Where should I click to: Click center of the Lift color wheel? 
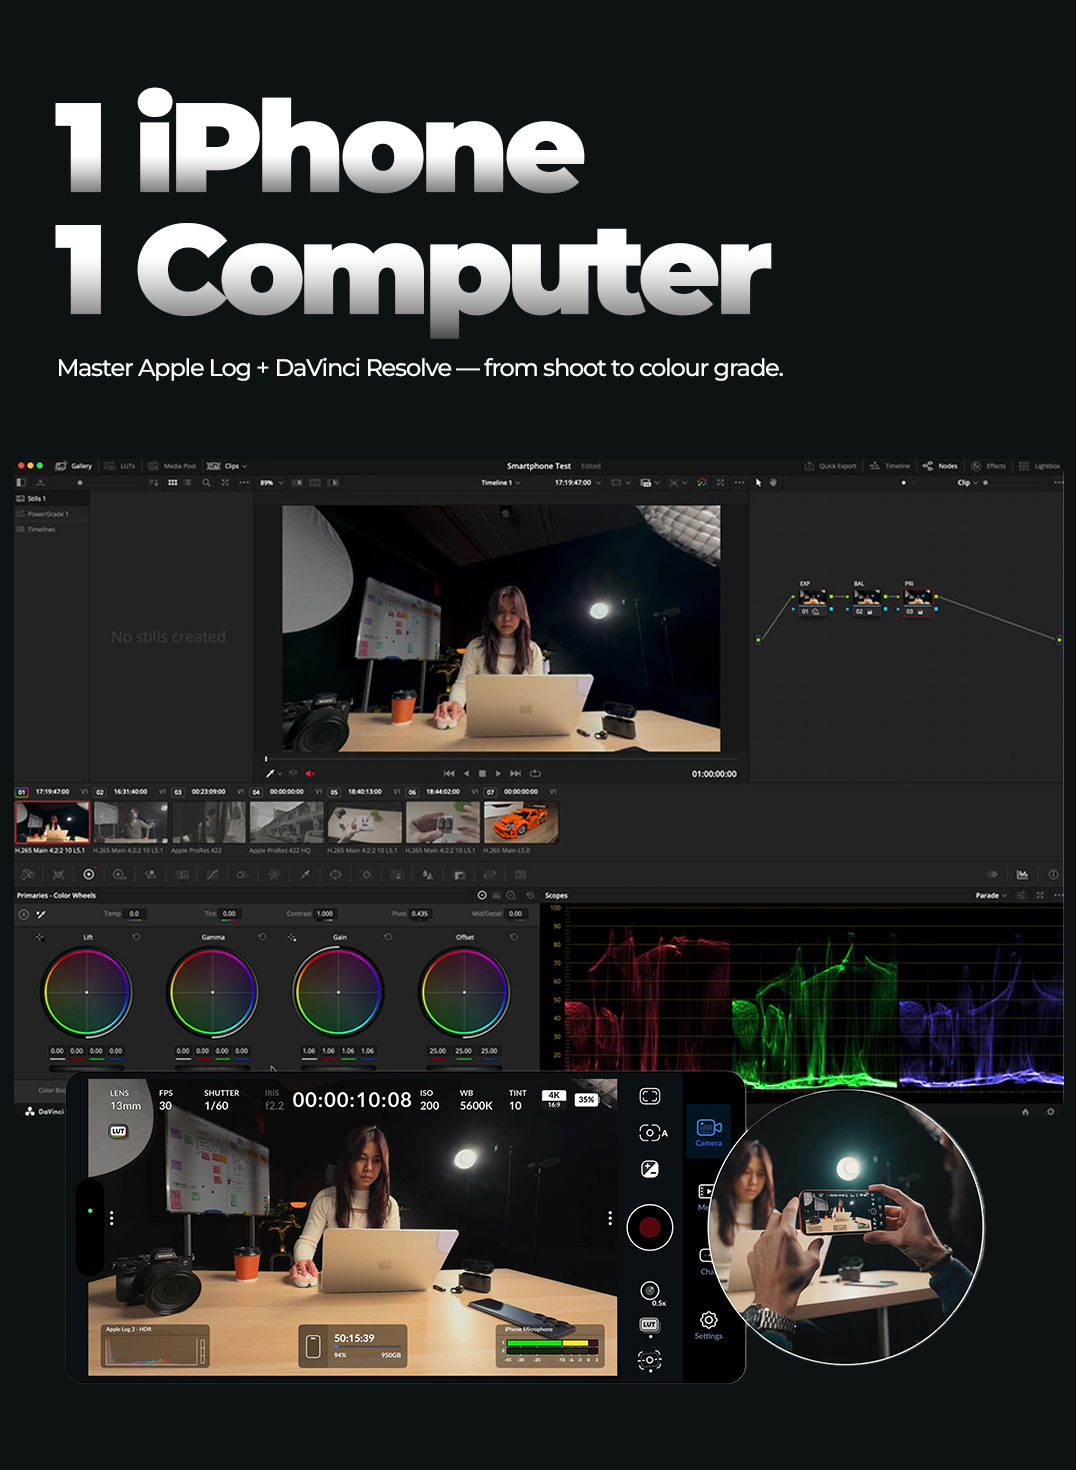tap(87, 992)
